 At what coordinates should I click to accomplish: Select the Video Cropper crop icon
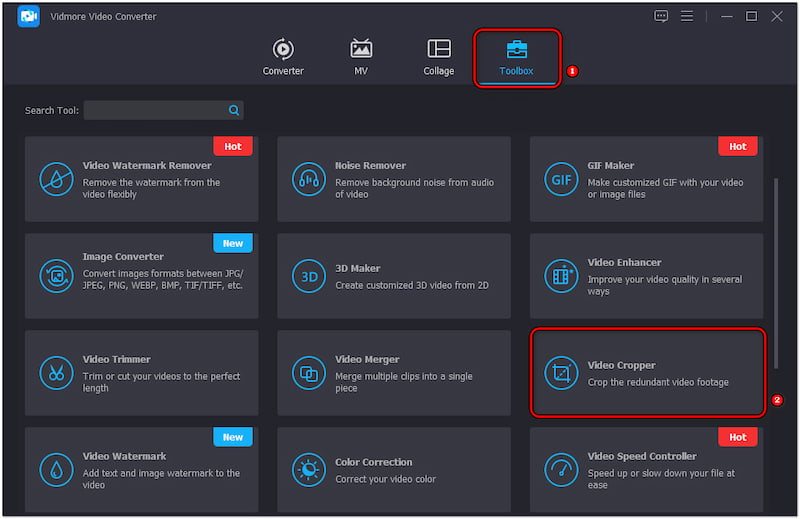point(561,374)
